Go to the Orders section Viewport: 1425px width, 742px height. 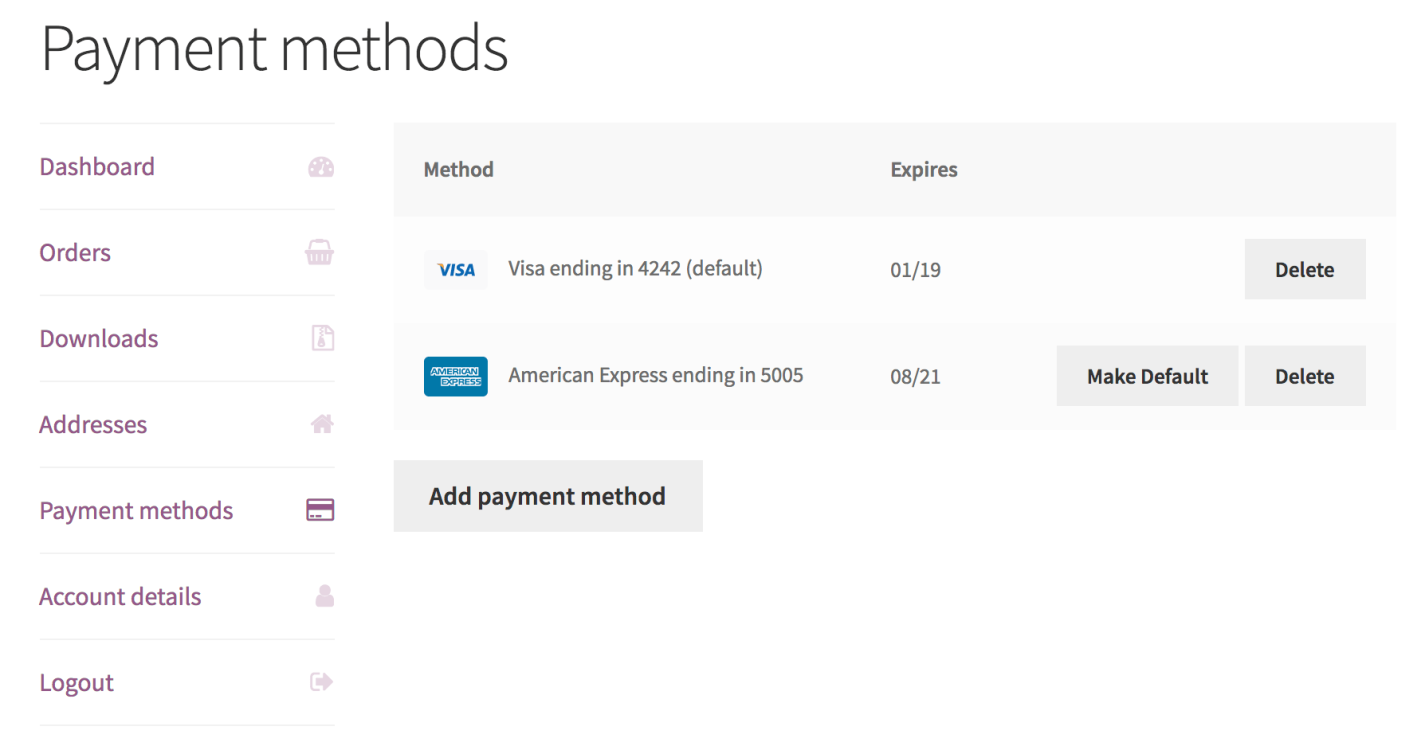click(x=75, y=253)
